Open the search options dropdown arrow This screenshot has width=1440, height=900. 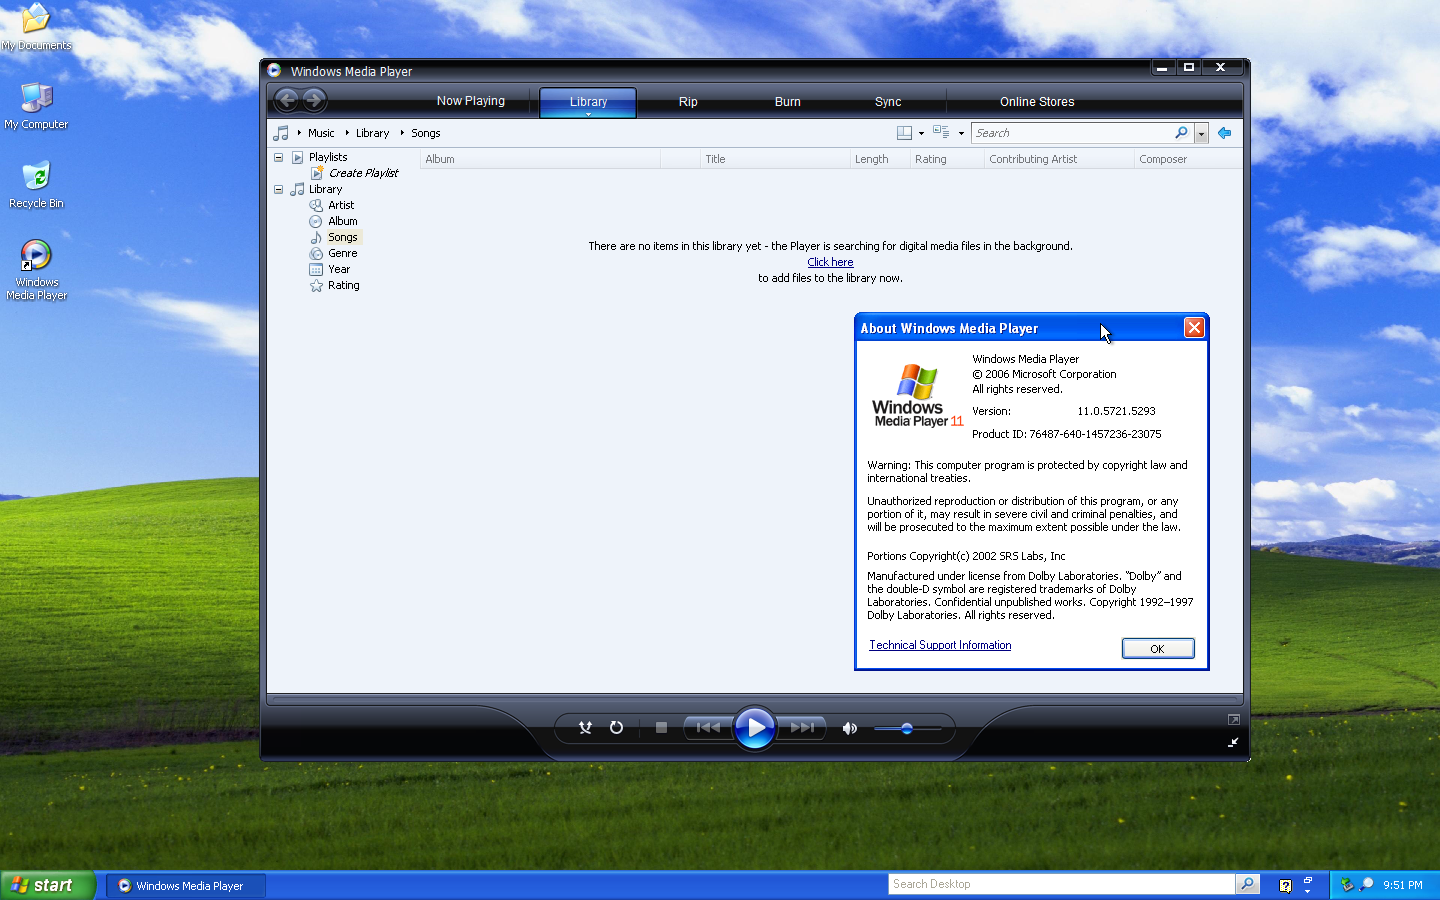[x=1201, y=133]
